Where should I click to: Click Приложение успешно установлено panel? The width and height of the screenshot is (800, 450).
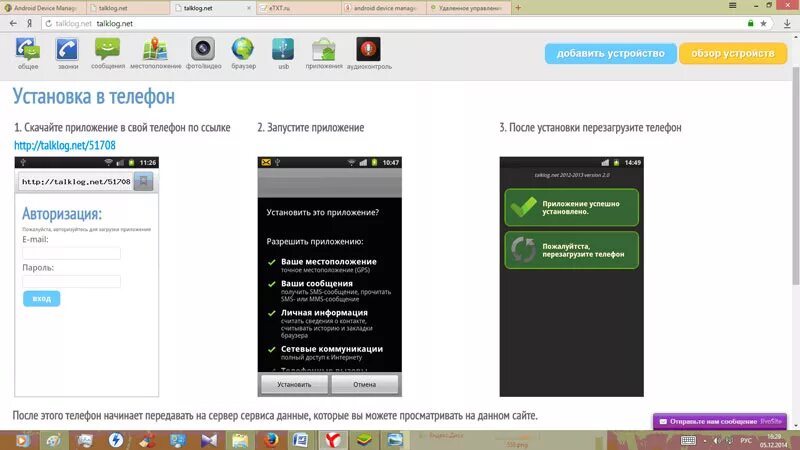point(571,207)
